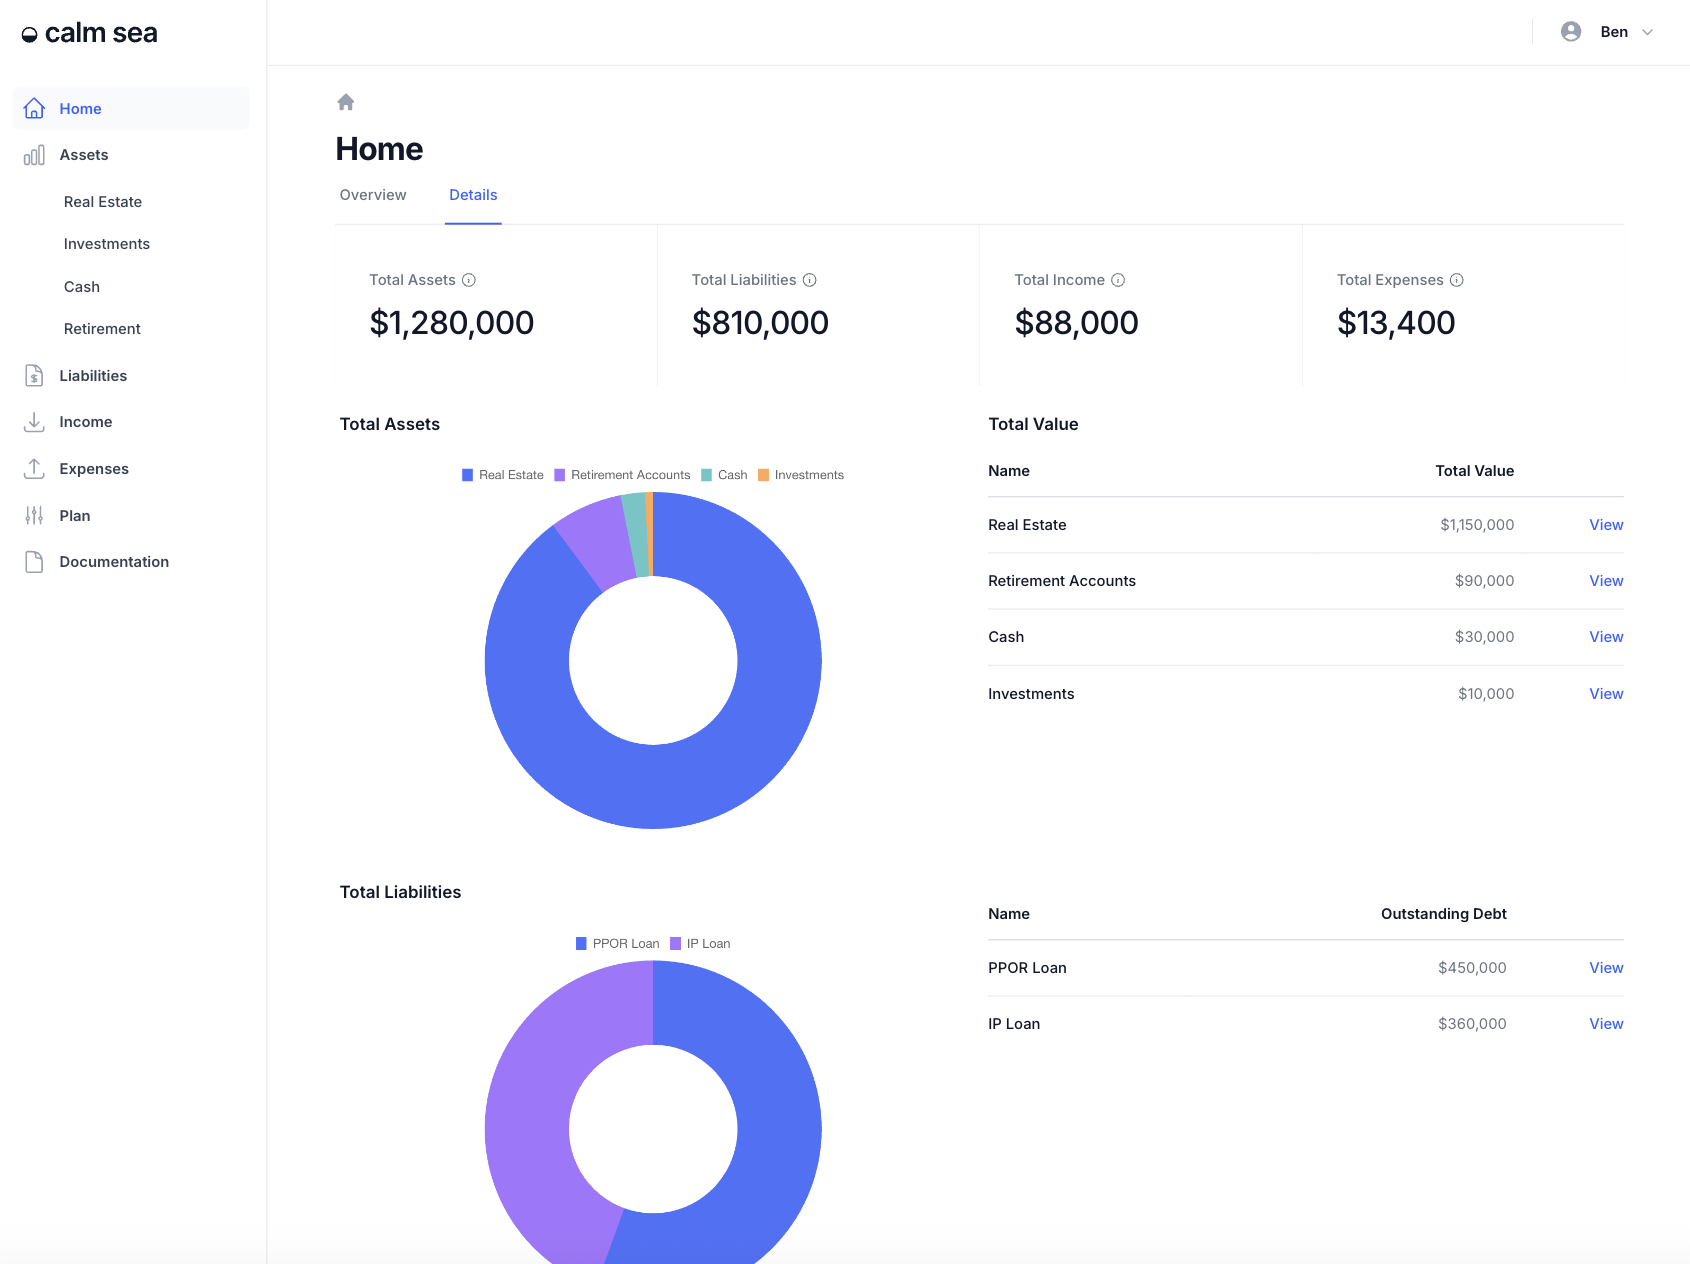1690x1264 pixels.
Task: Click the Investments orange legend swatch
Action: (763, 475)
